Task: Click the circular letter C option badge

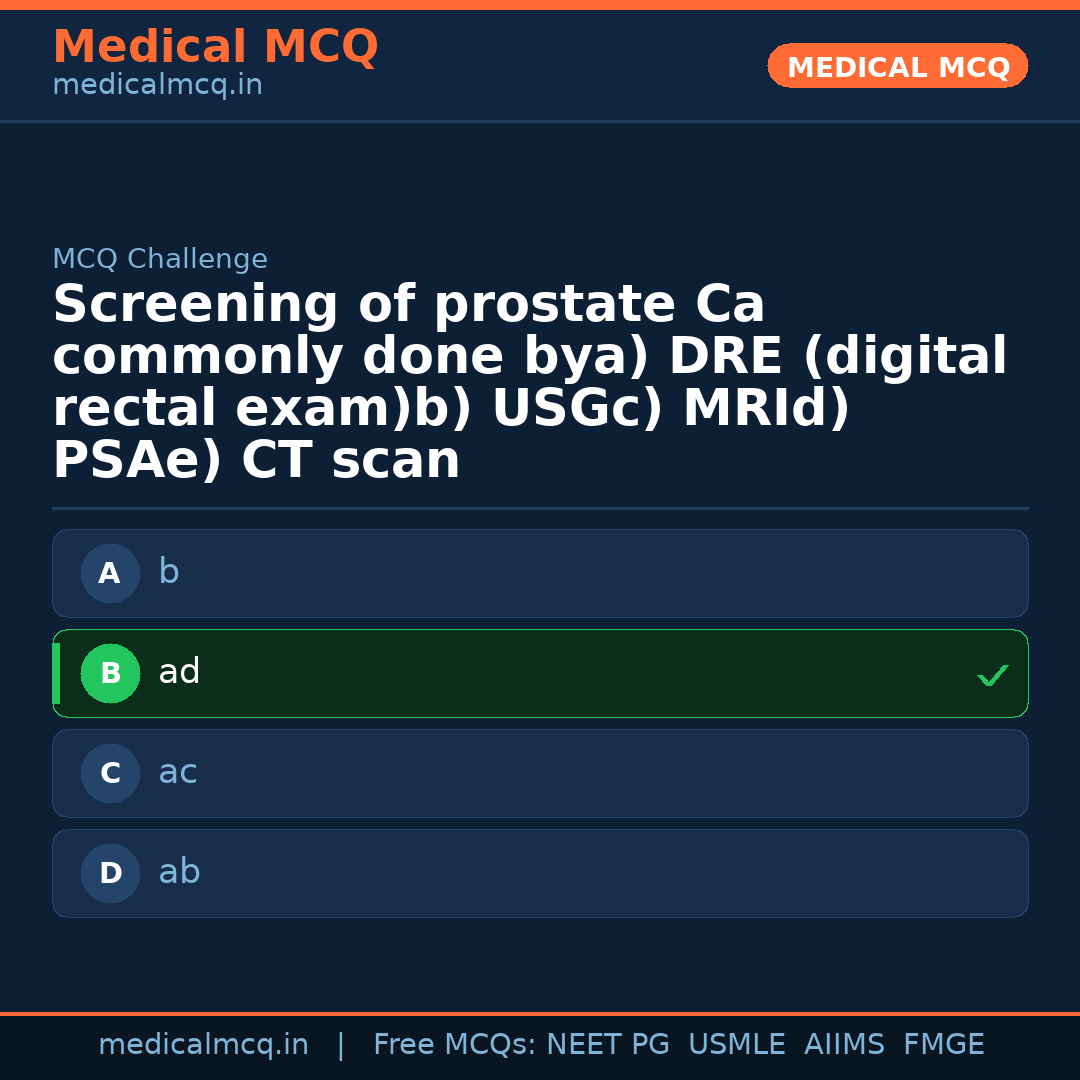Action: 110,774
